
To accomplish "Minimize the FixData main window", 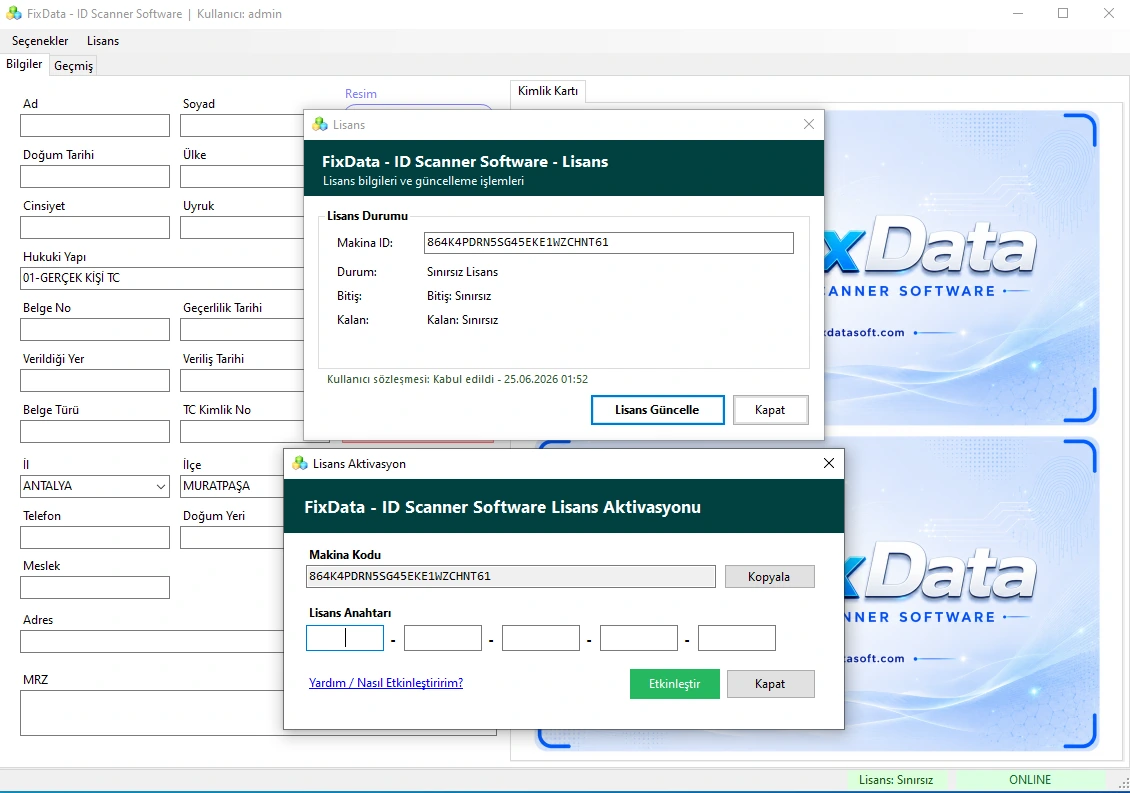I will pyautogui.click(x=1018, y=14).
